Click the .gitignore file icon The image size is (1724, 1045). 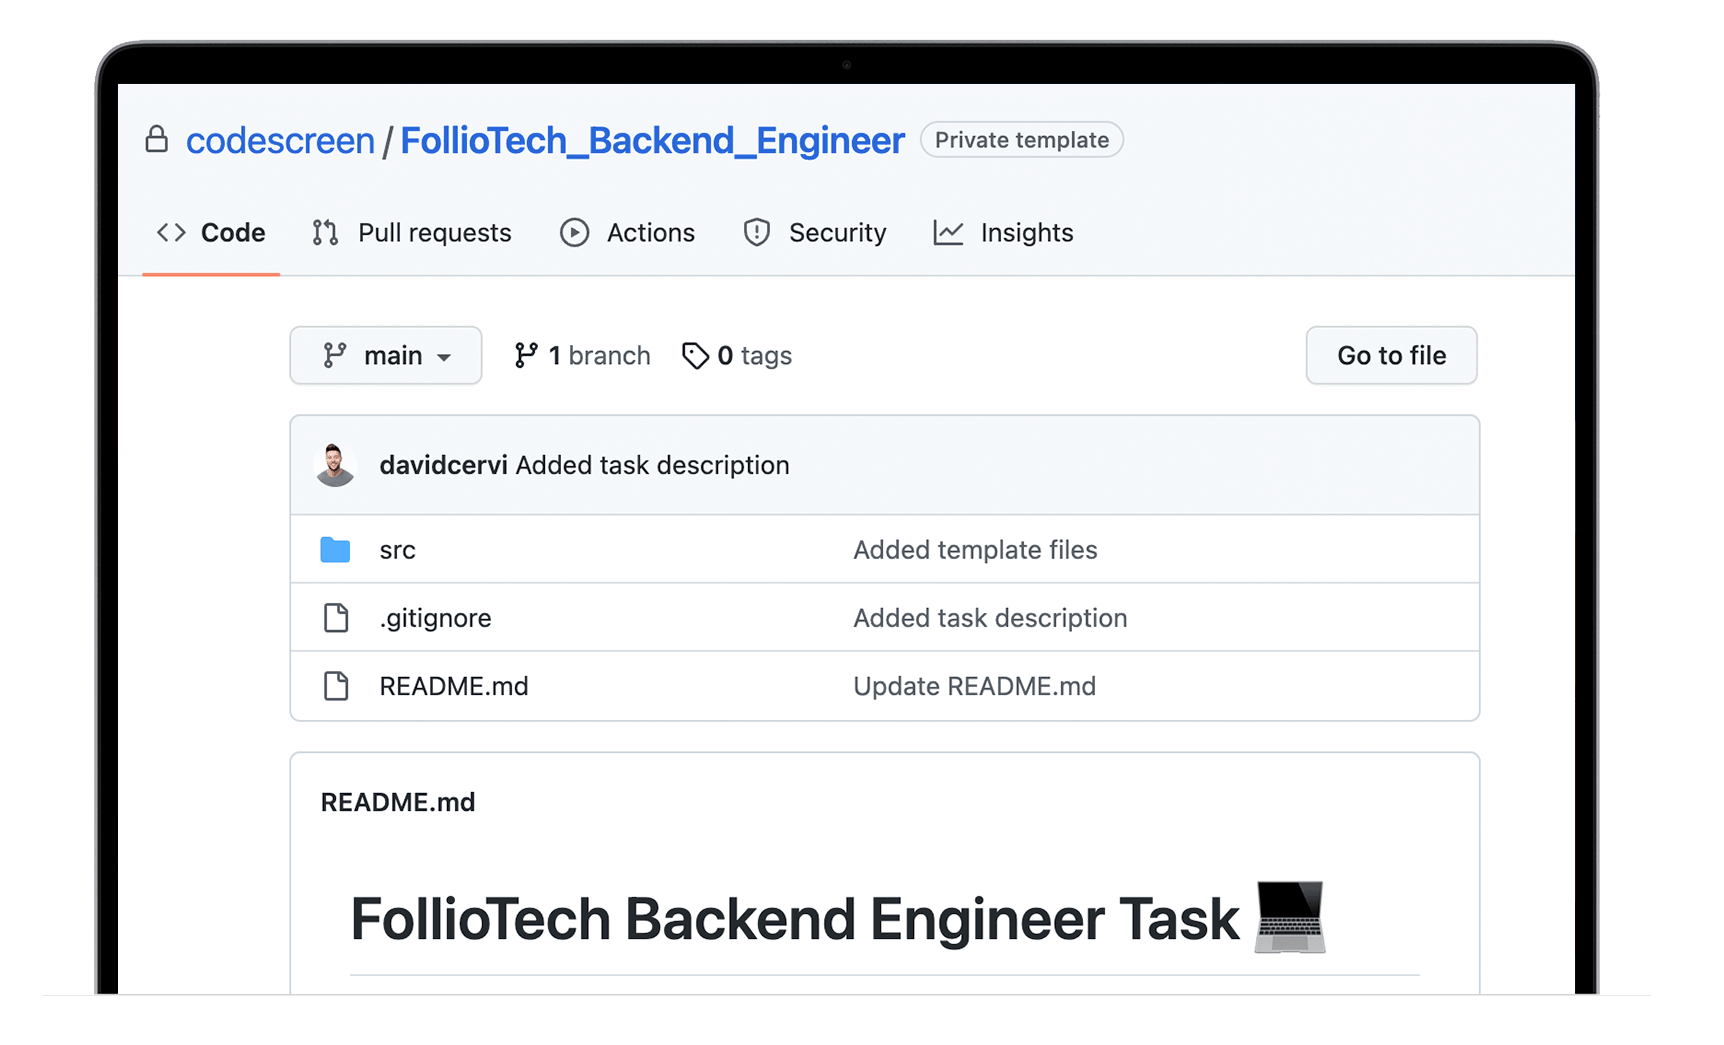point(336,618)
